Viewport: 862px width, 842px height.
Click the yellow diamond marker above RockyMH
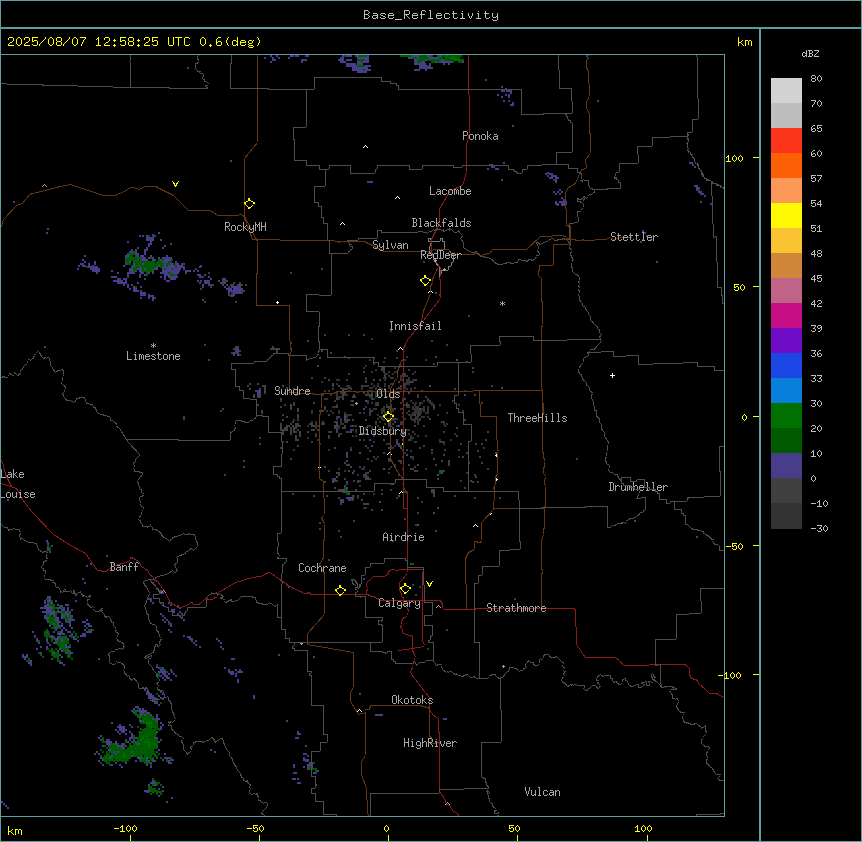pos(249,203)
